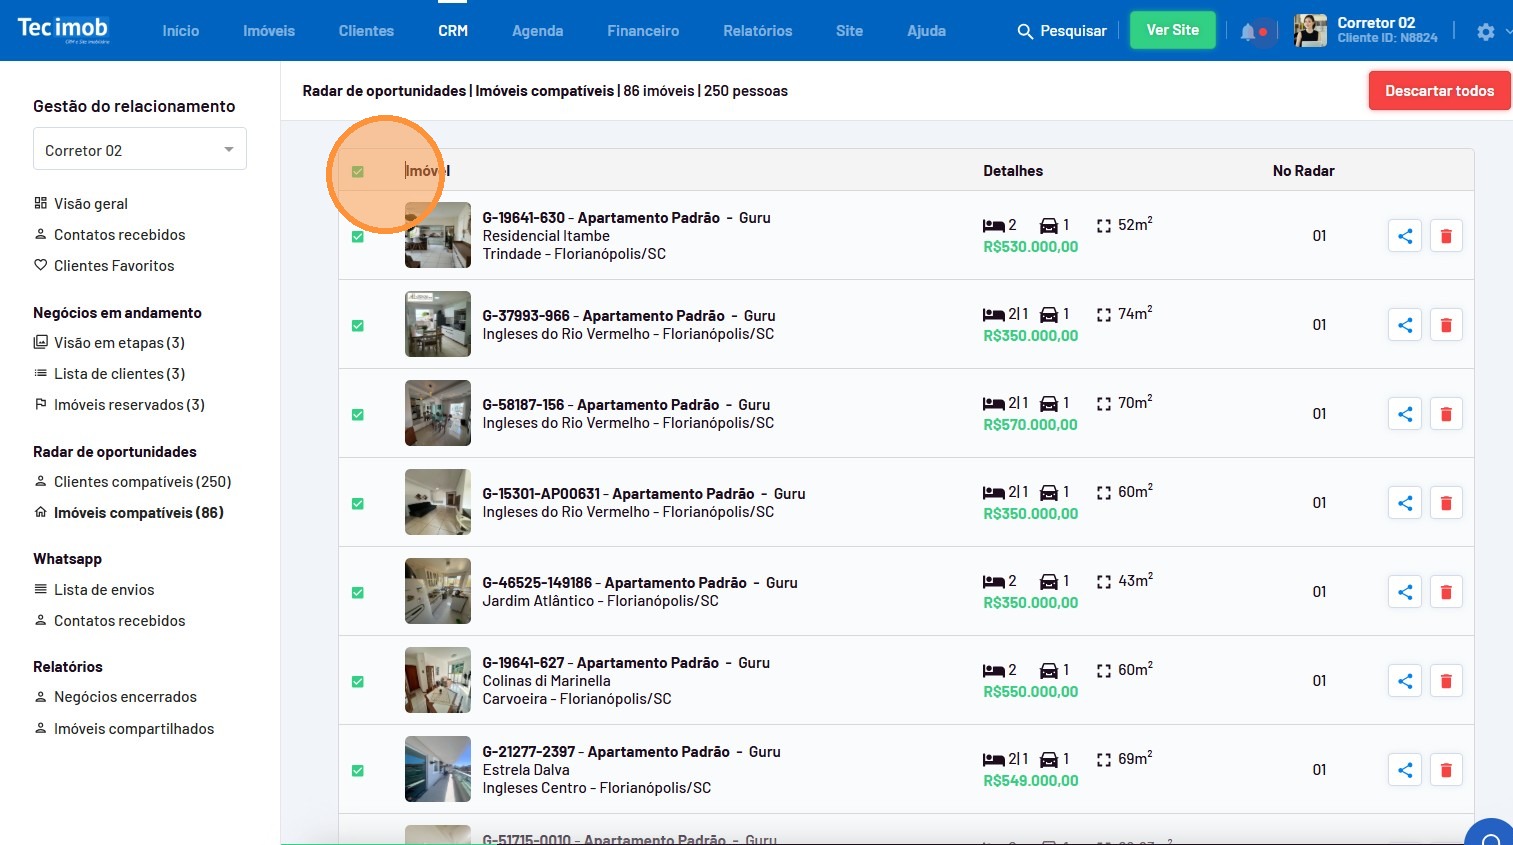Click share icon for G-19641-630 apartment

pyautogui.click(x=1405, y=236)
